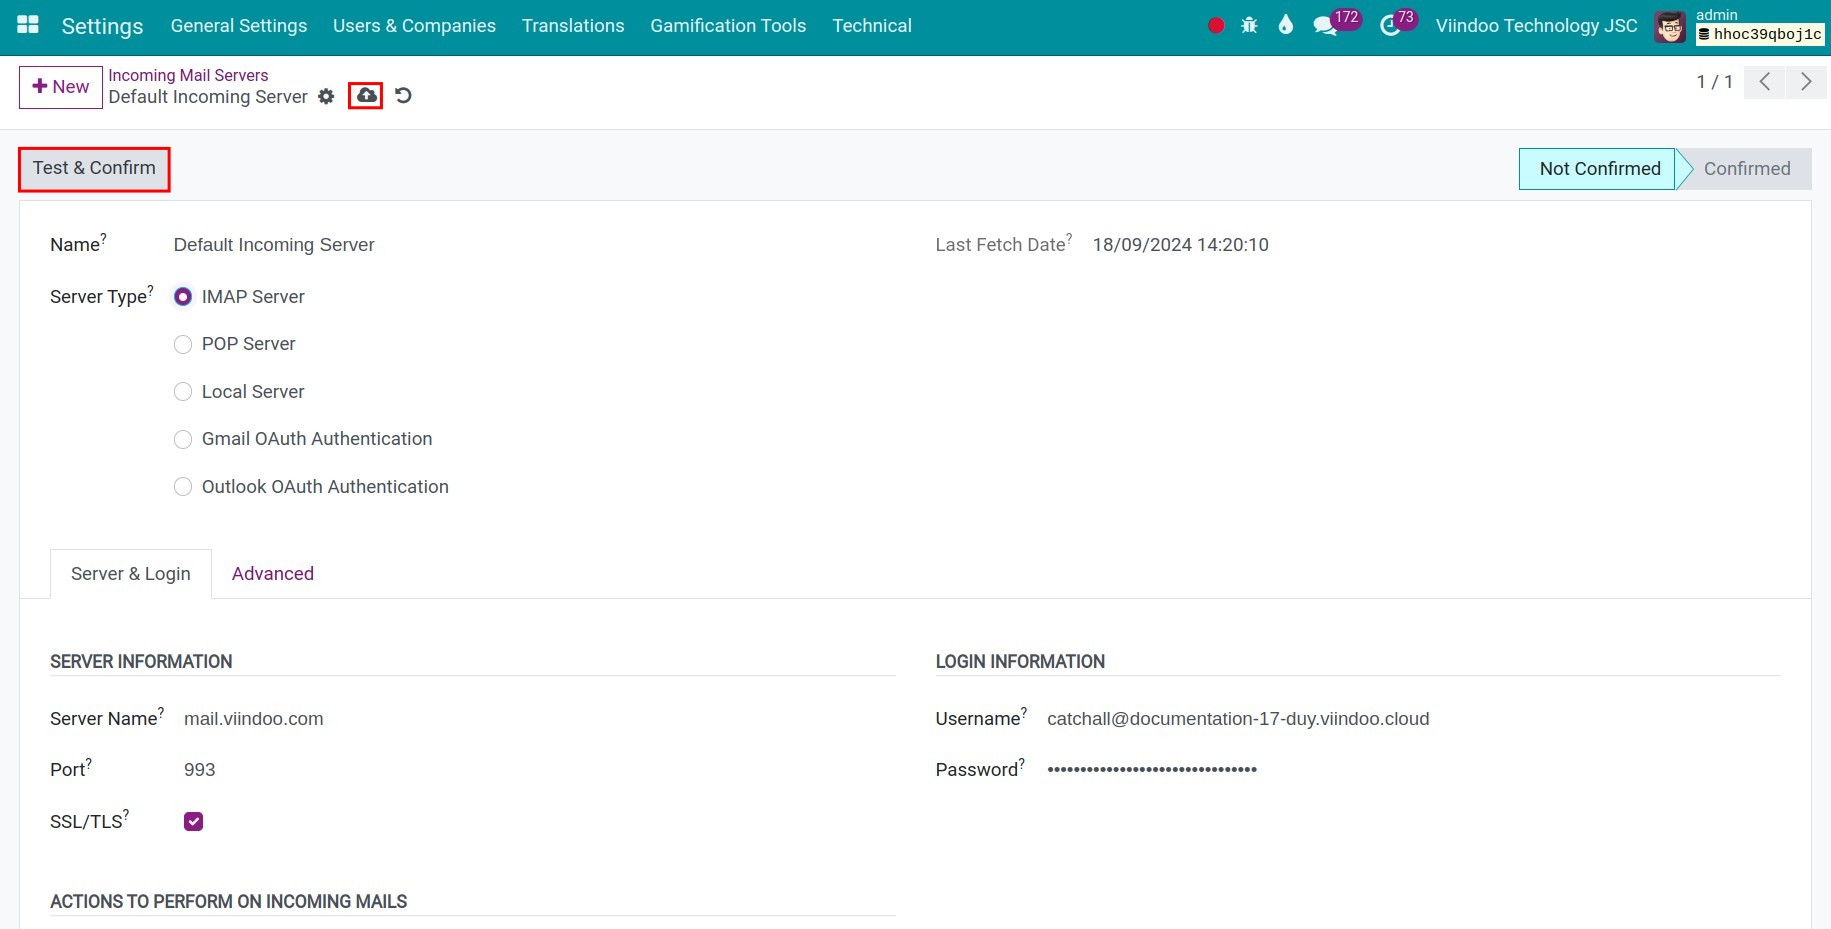The width and height of the screenshot is (1831, 929).
Task: Open the debug bug icon menu
Action: [1249, 26]
